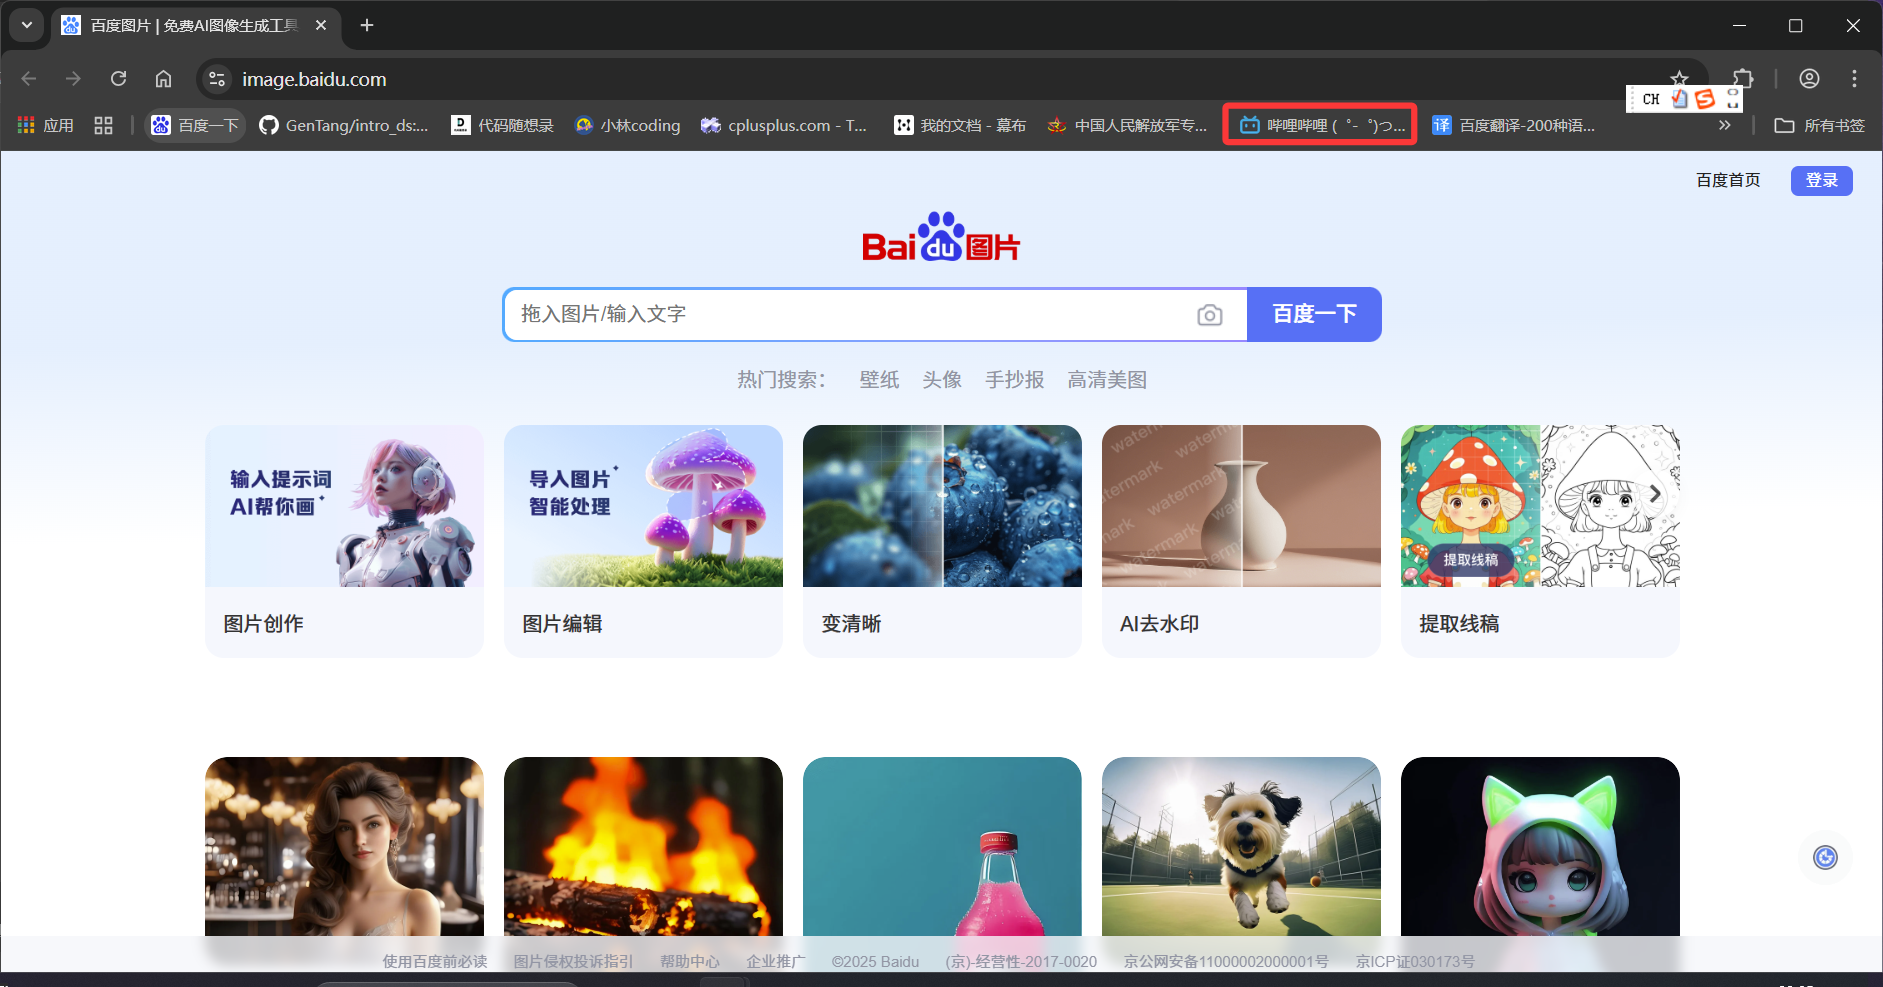Open the browser extensions puzzle icon
The image size is (1883, 987).
(x=1744, y=79)
